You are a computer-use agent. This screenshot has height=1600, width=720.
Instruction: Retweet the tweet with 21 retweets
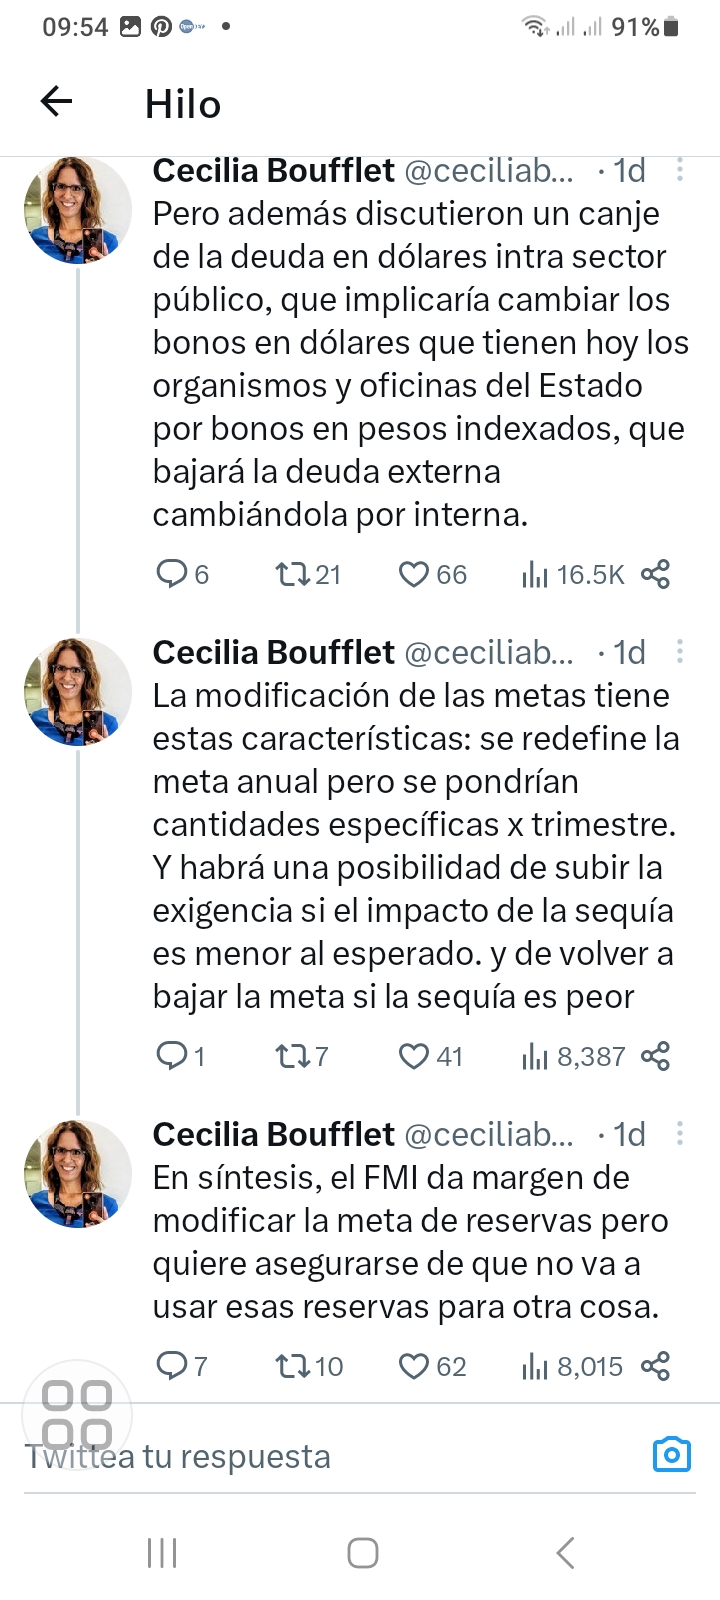click(x=293, y=574)
